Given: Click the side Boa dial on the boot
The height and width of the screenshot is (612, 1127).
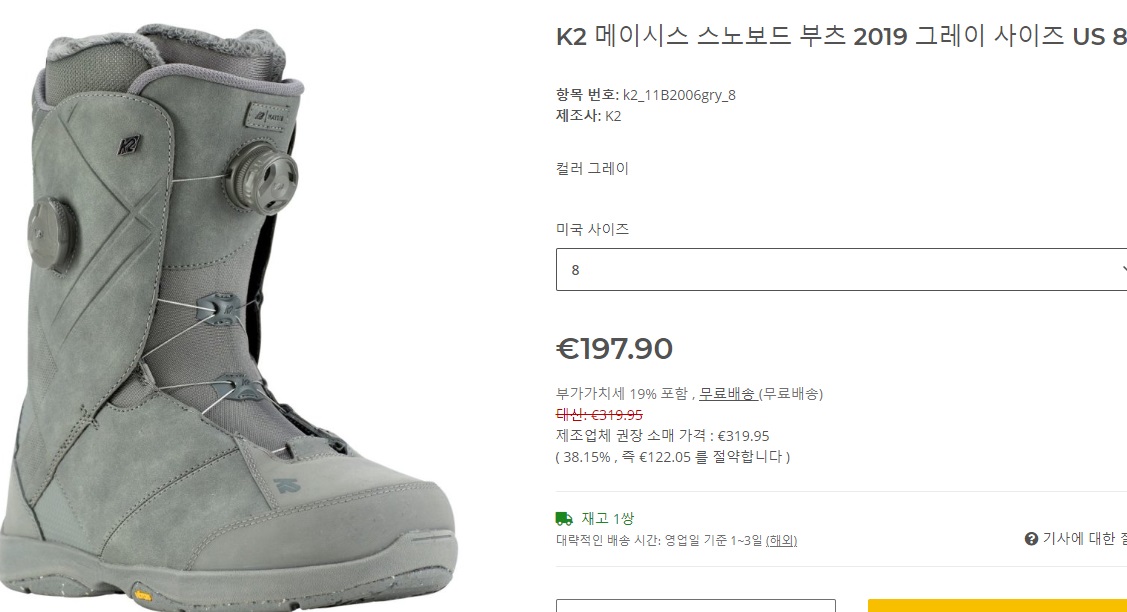Looking at the screenshot, I should click(50, 235).
